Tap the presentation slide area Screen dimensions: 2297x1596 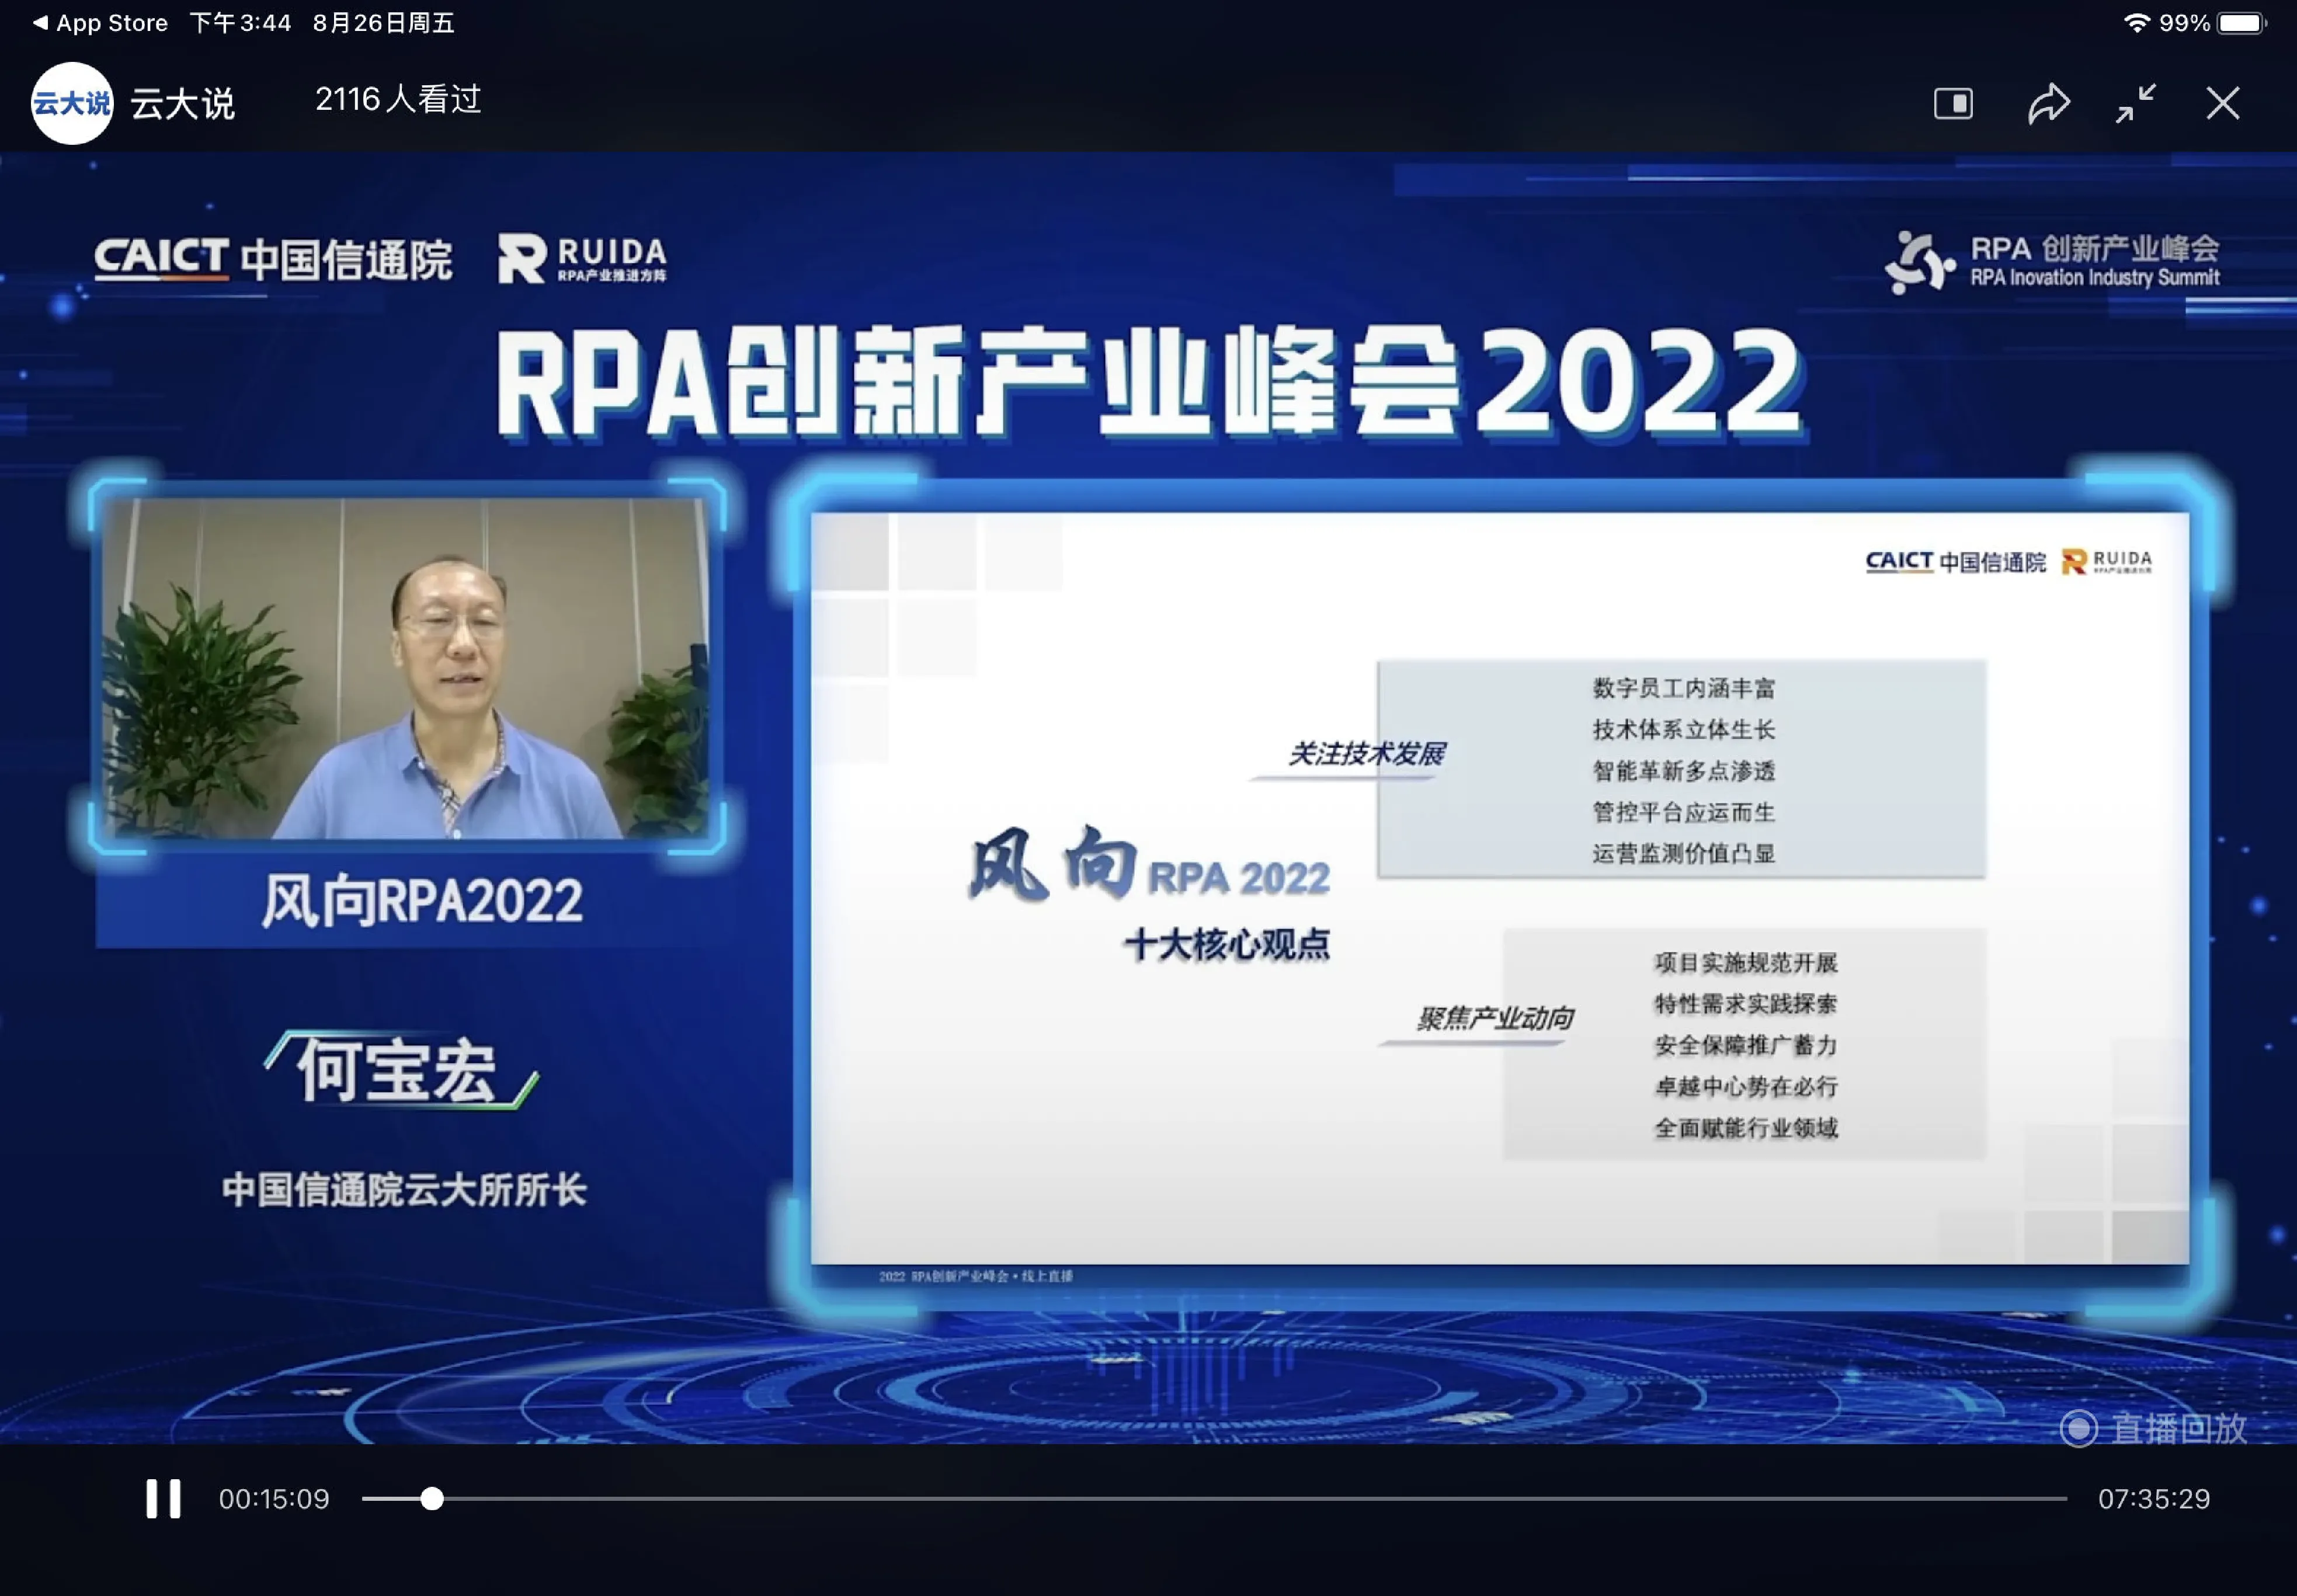point(1499,888)
